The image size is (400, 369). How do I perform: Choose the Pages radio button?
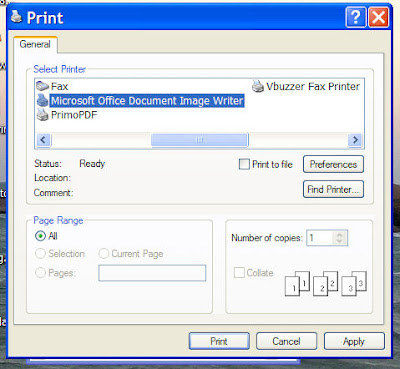tap(40, 273)
